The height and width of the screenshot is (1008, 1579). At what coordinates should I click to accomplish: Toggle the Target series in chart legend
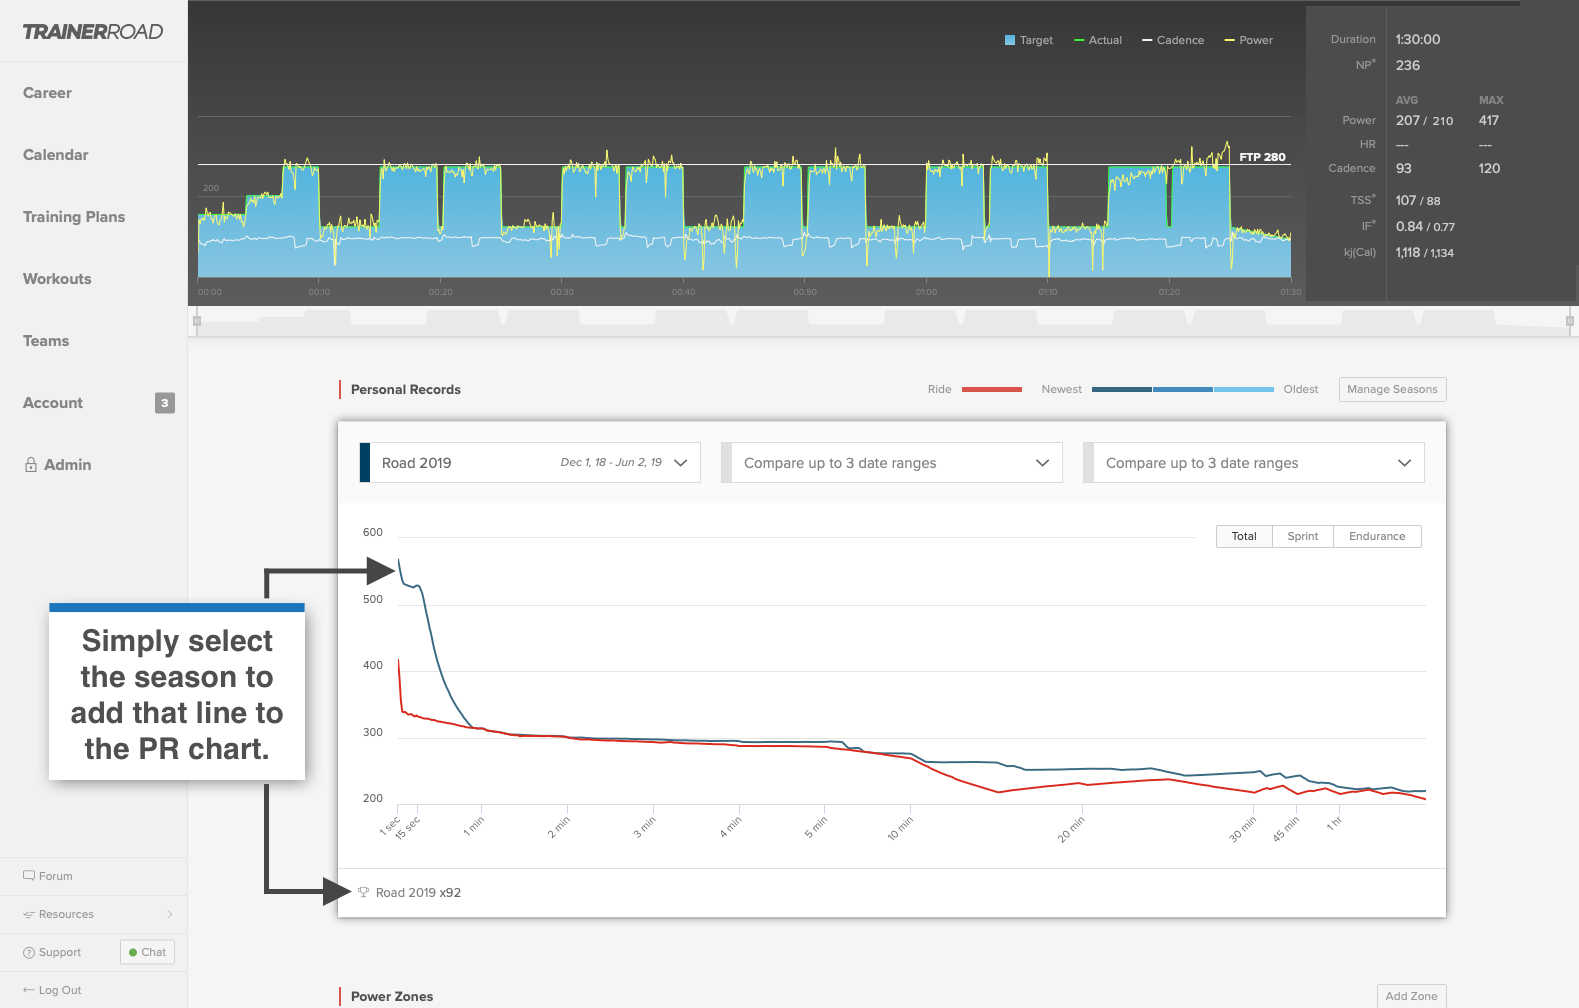pos(1029,40)
